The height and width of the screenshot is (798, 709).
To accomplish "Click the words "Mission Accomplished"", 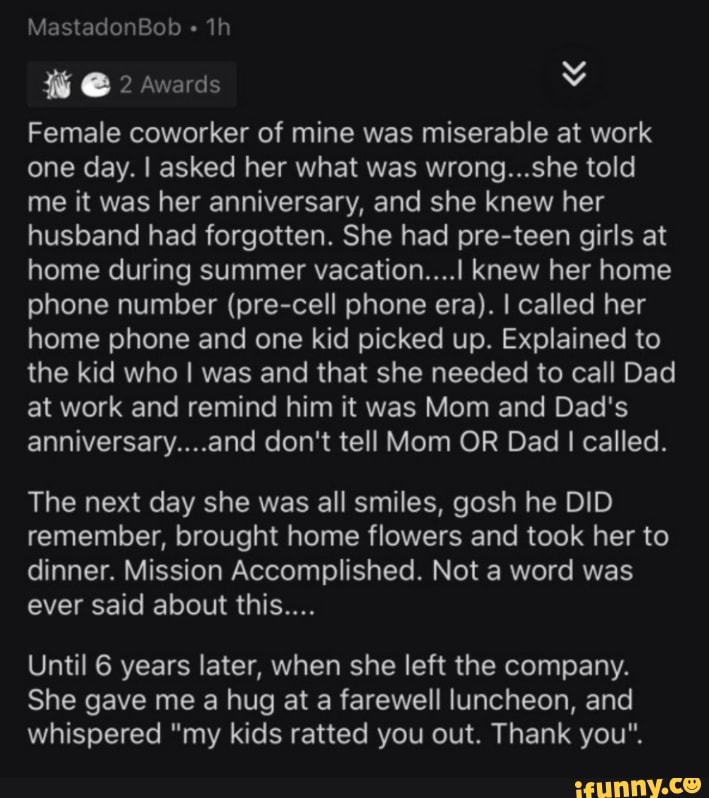I will point(270,571).
